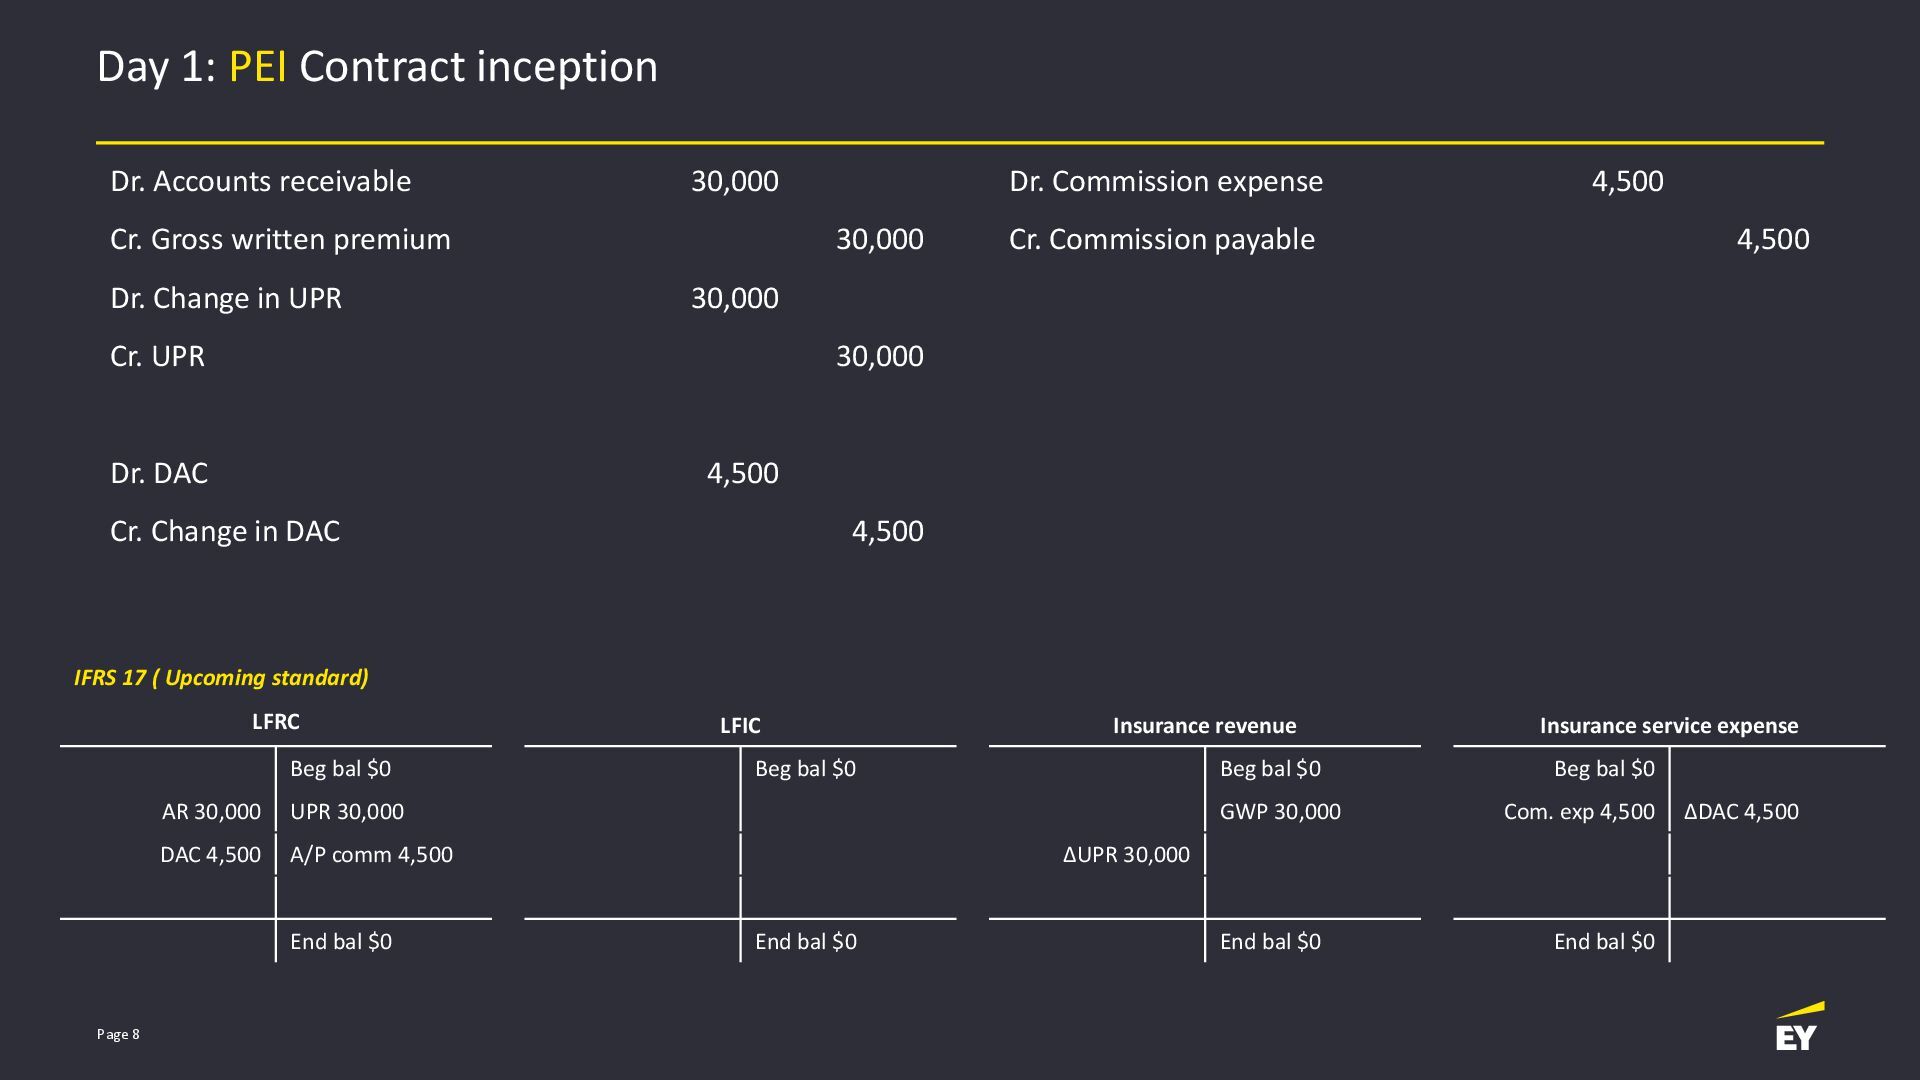Click 'IFRS 17 ( Upcoming standard)' heading
Viewport: 1920px width, 1080px height.
(221, 678)
